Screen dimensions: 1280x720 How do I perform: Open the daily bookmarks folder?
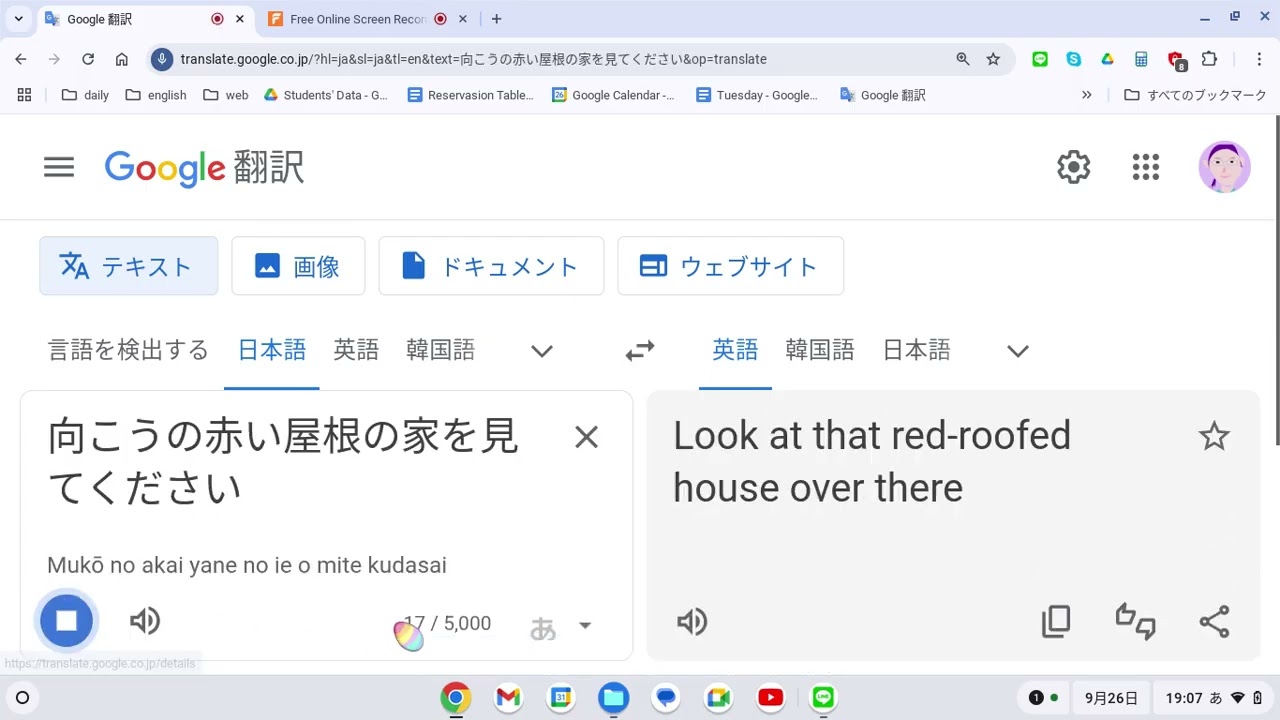coord(85,95)
